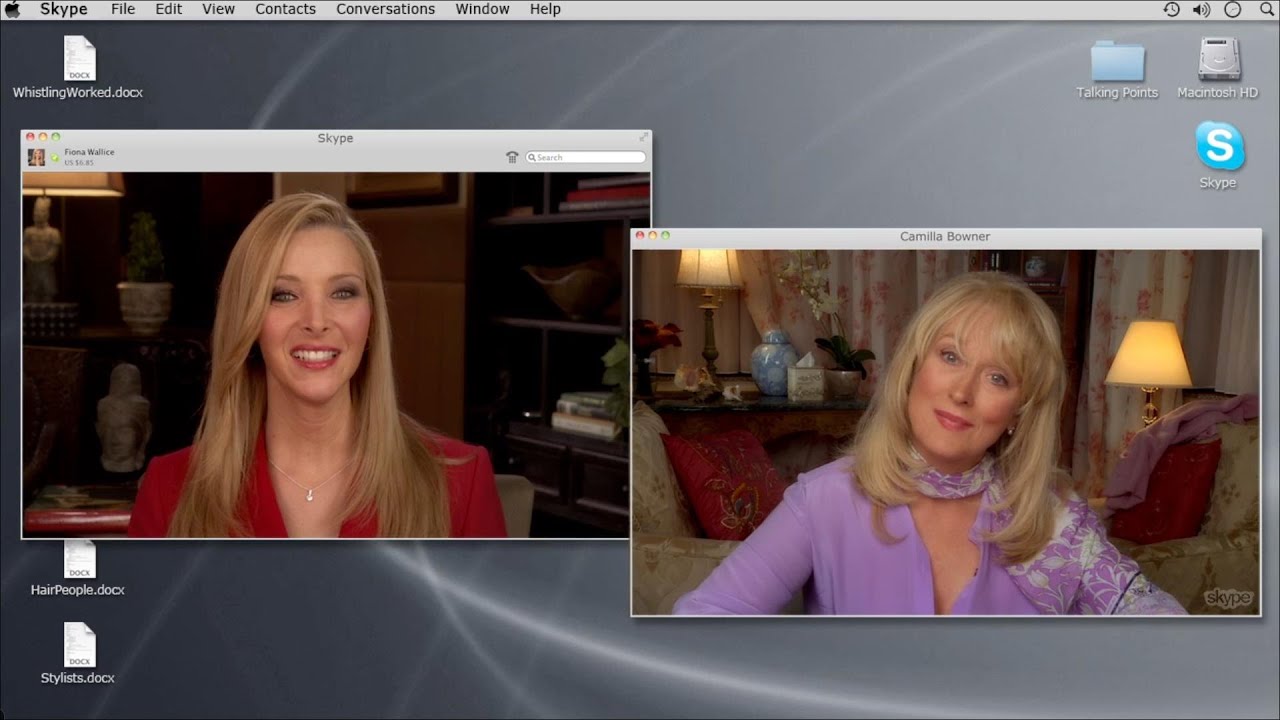Zoom the Camilla Bowner call window

(x=666, y=236)
